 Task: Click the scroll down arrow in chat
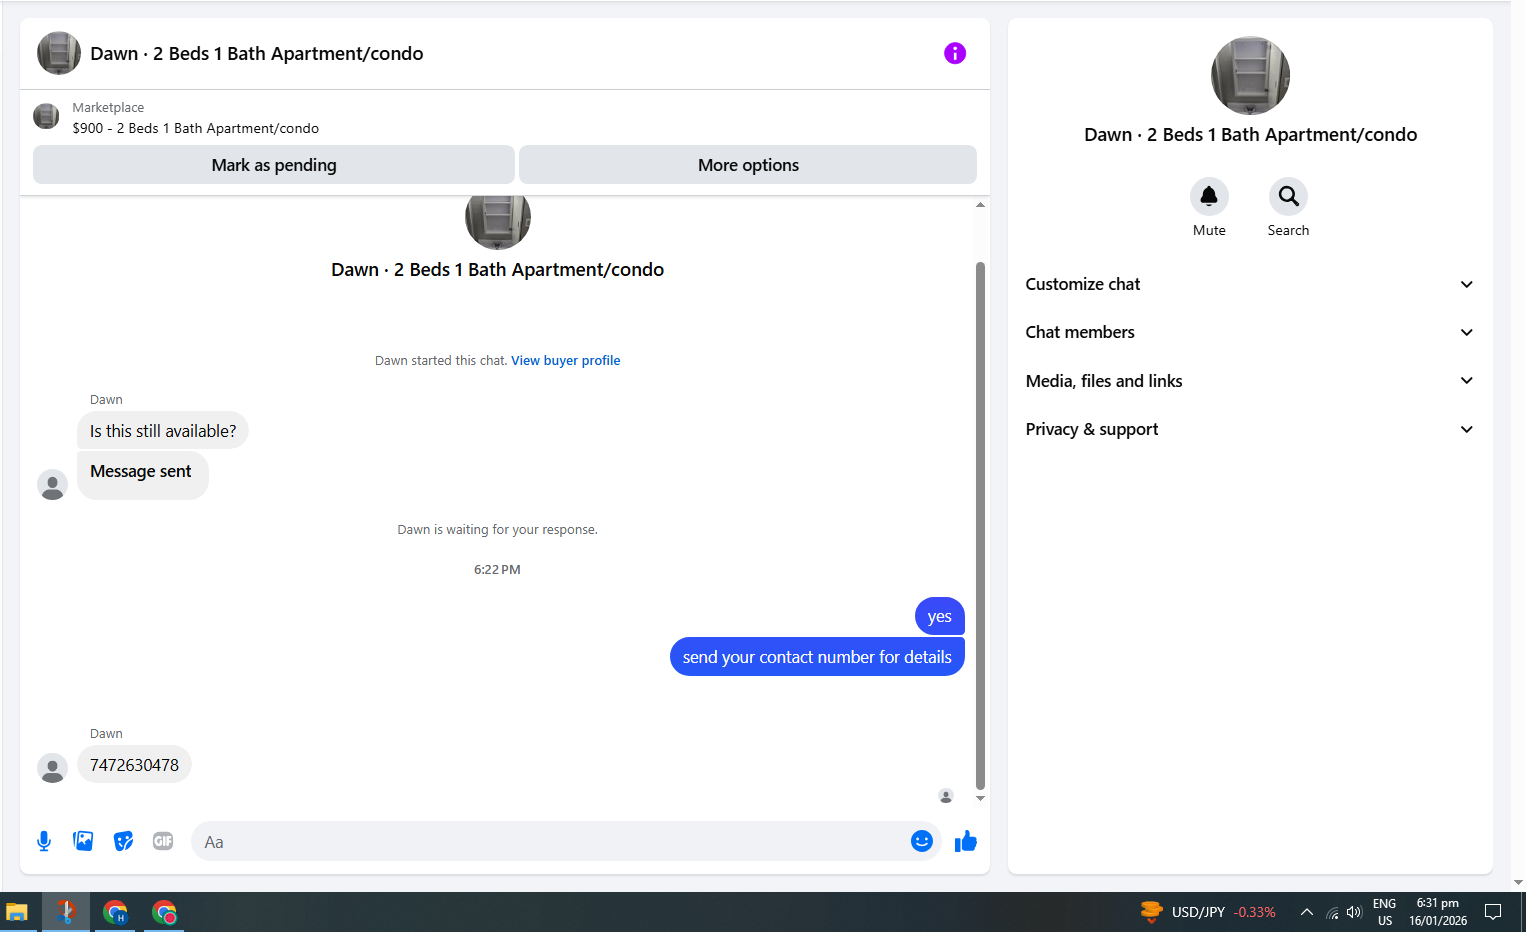point(980,798)
